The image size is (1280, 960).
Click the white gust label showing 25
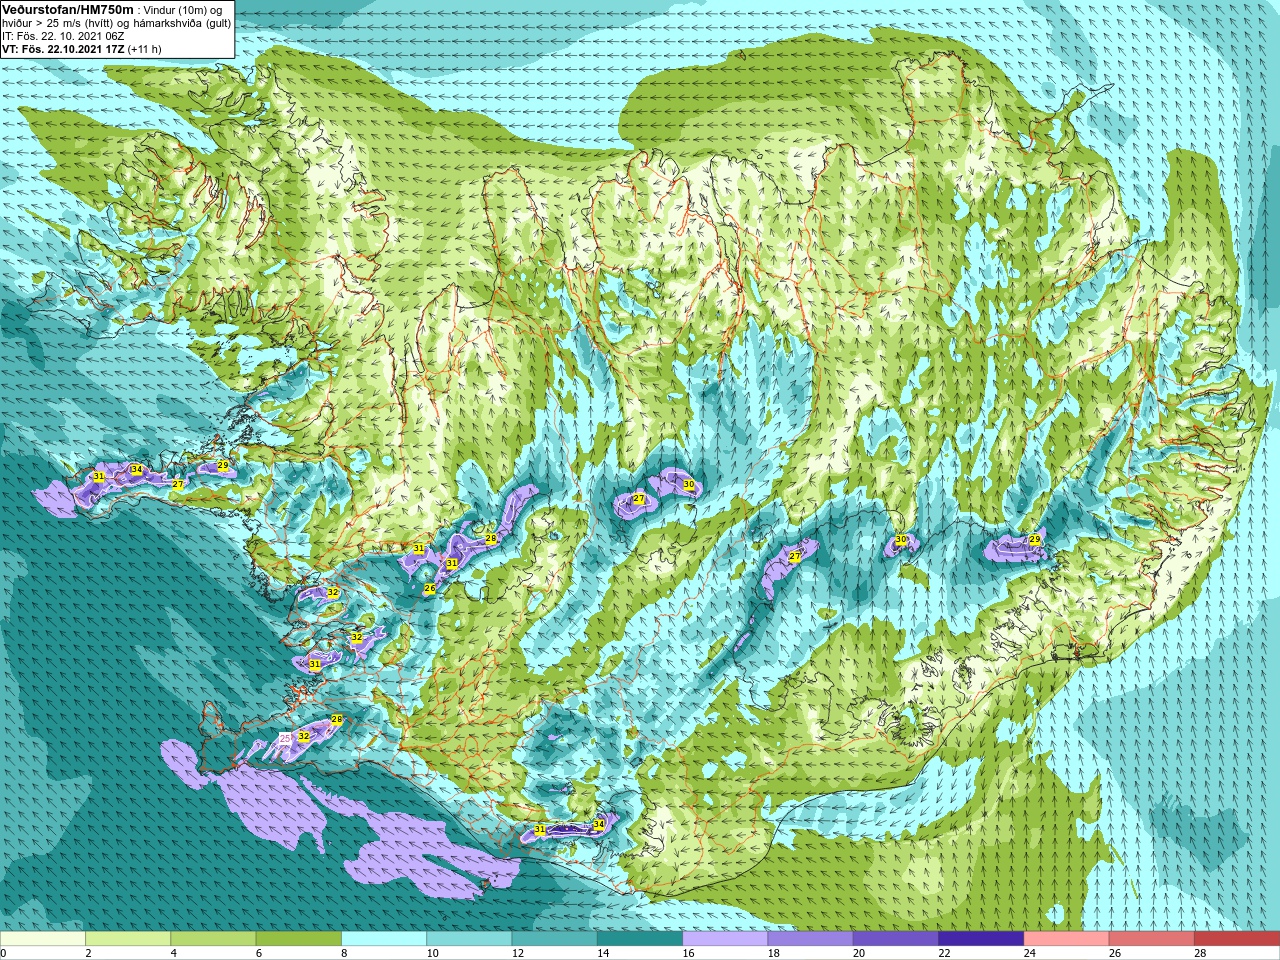[285, 738]
